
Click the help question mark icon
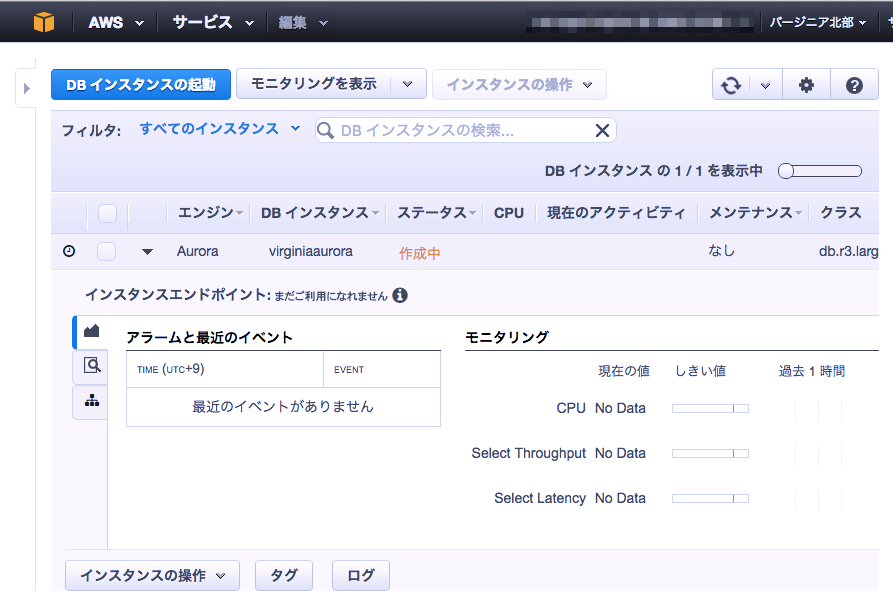pos(854,84)
